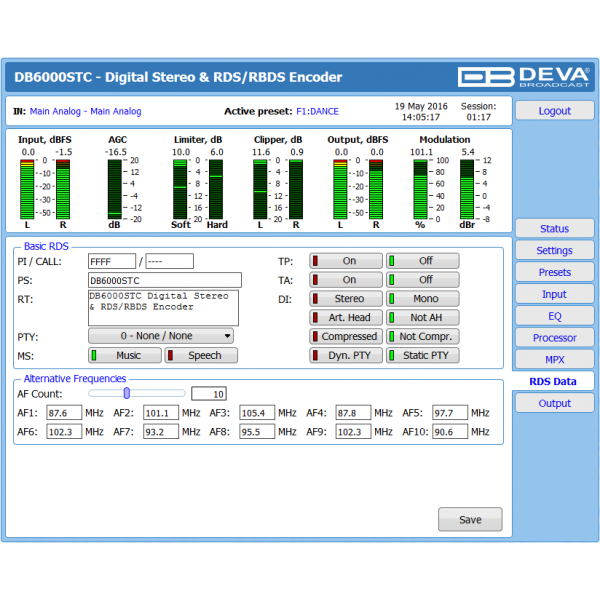Select Static PTY option
The height and width of the screenshot is (600, 600).
click(x=422, y=355)
